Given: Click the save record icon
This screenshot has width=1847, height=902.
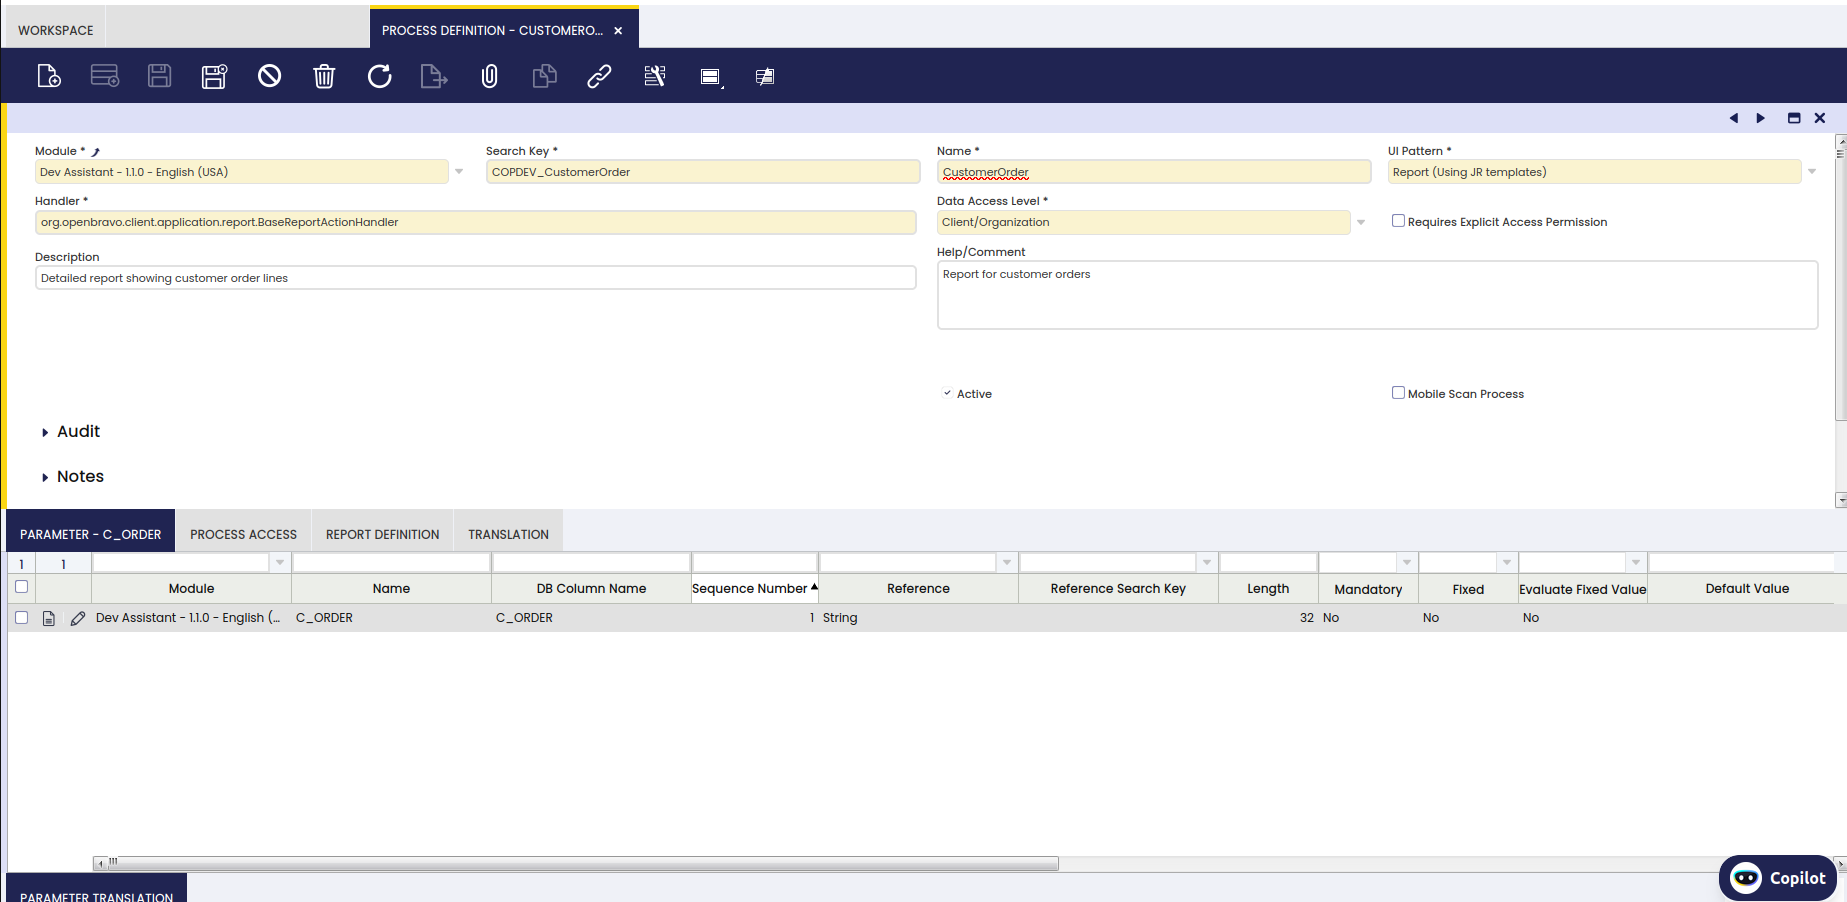Looking at the screenshot, I should pyautogui.click(x=160, y=76).
